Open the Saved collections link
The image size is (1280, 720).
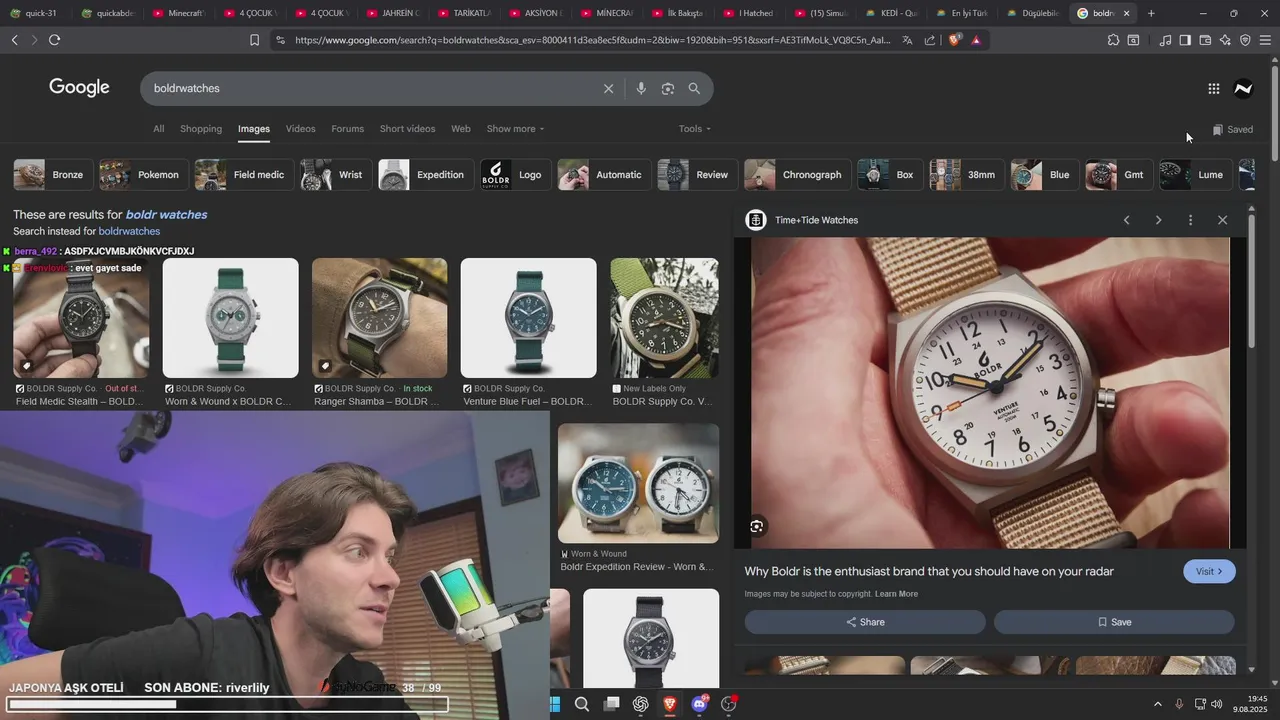pyautogui.click(x=1232, y=130)
